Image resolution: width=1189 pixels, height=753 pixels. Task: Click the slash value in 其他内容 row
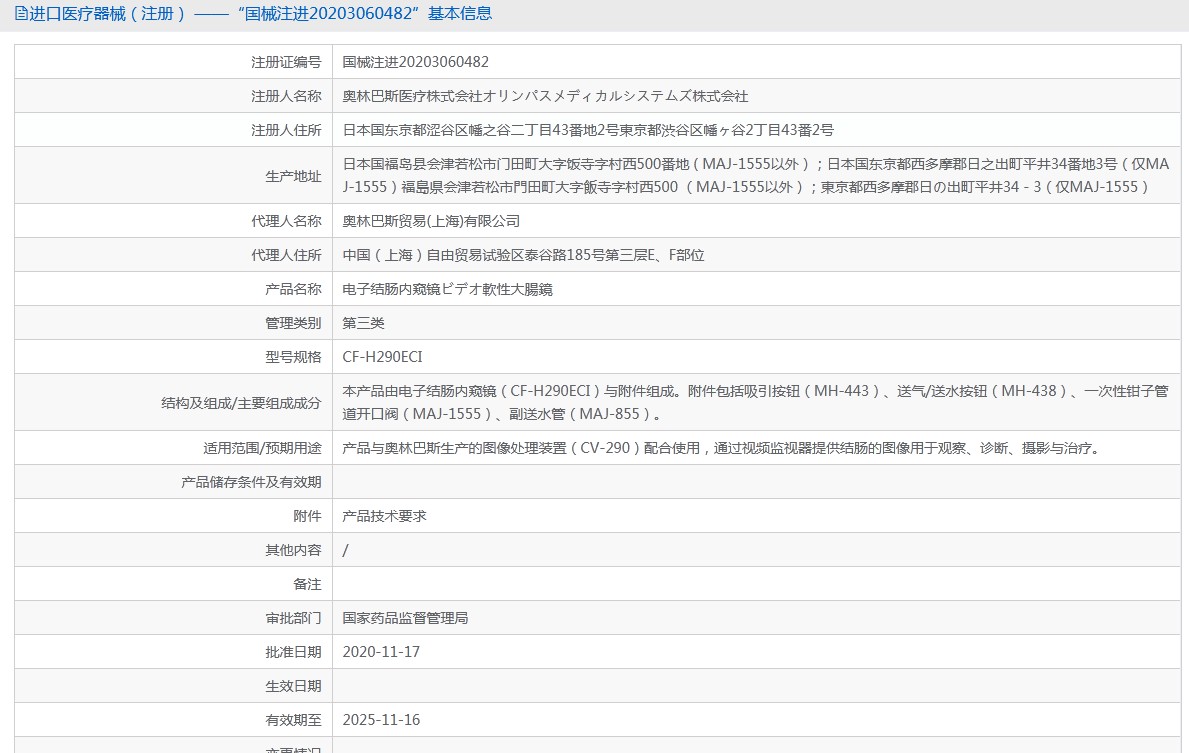click(346, 551)
